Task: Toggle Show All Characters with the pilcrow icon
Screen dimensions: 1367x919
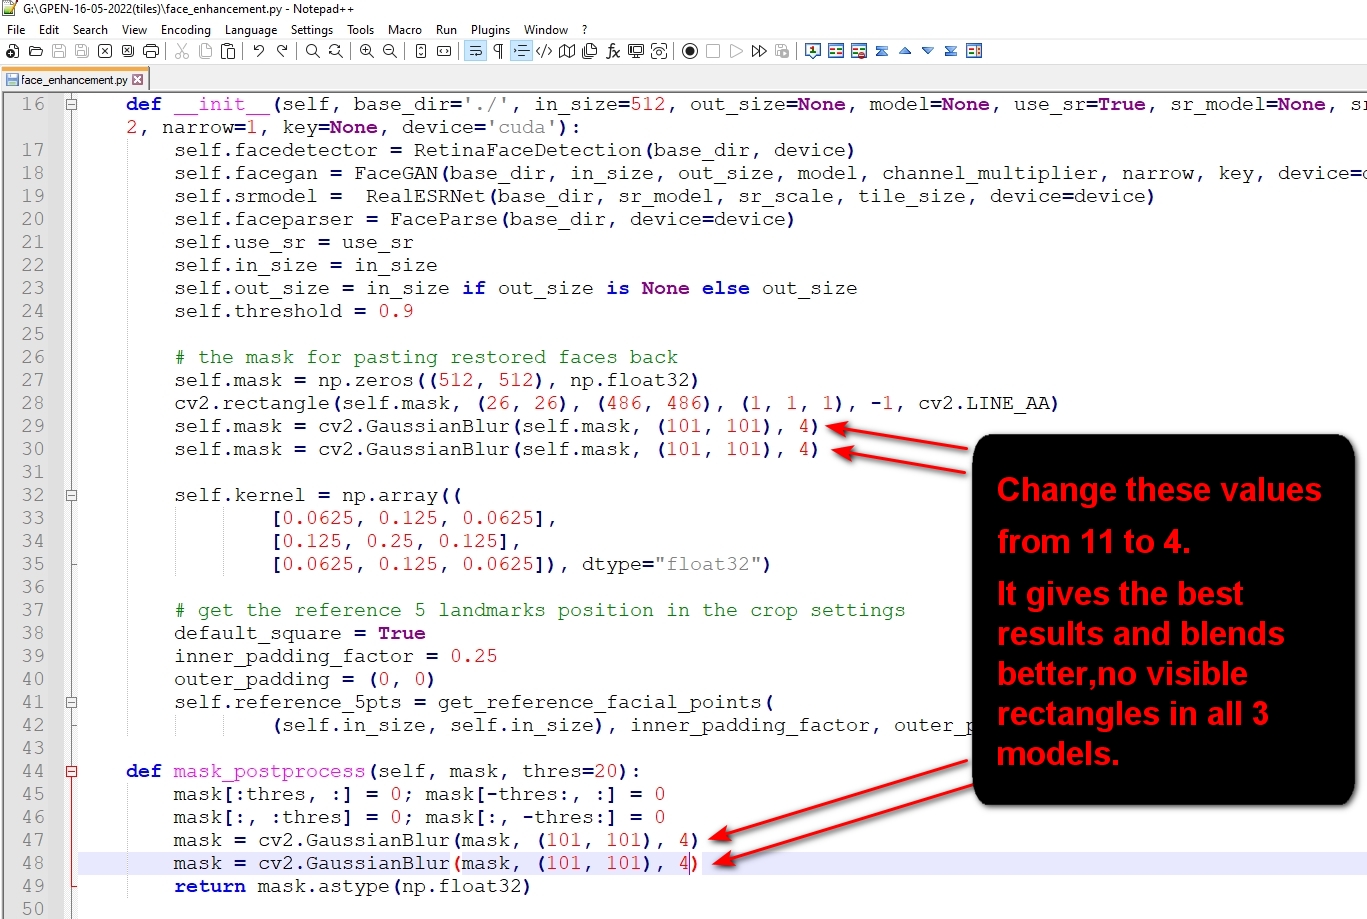Action: click(498, 50)
